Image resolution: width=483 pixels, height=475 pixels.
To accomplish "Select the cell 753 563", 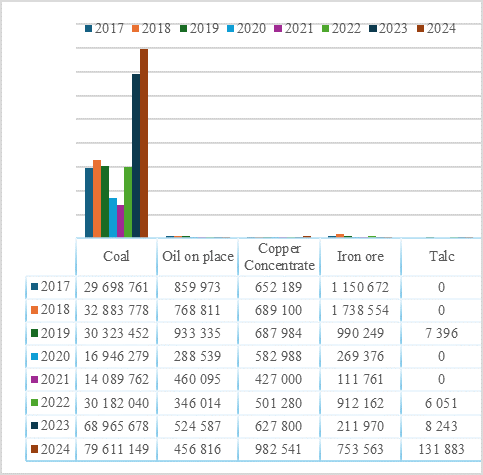I will [x=360, y=449].
